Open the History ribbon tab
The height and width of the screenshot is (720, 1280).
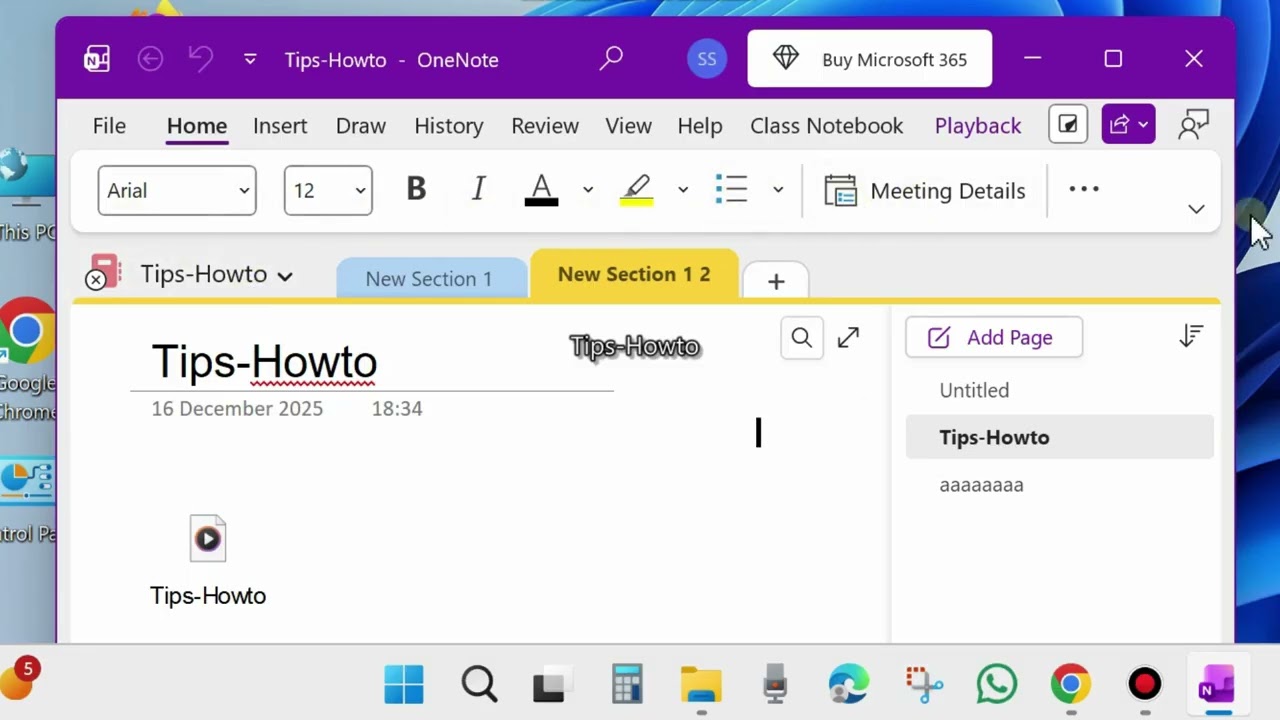pyautogui.click(x=449, y=125)
